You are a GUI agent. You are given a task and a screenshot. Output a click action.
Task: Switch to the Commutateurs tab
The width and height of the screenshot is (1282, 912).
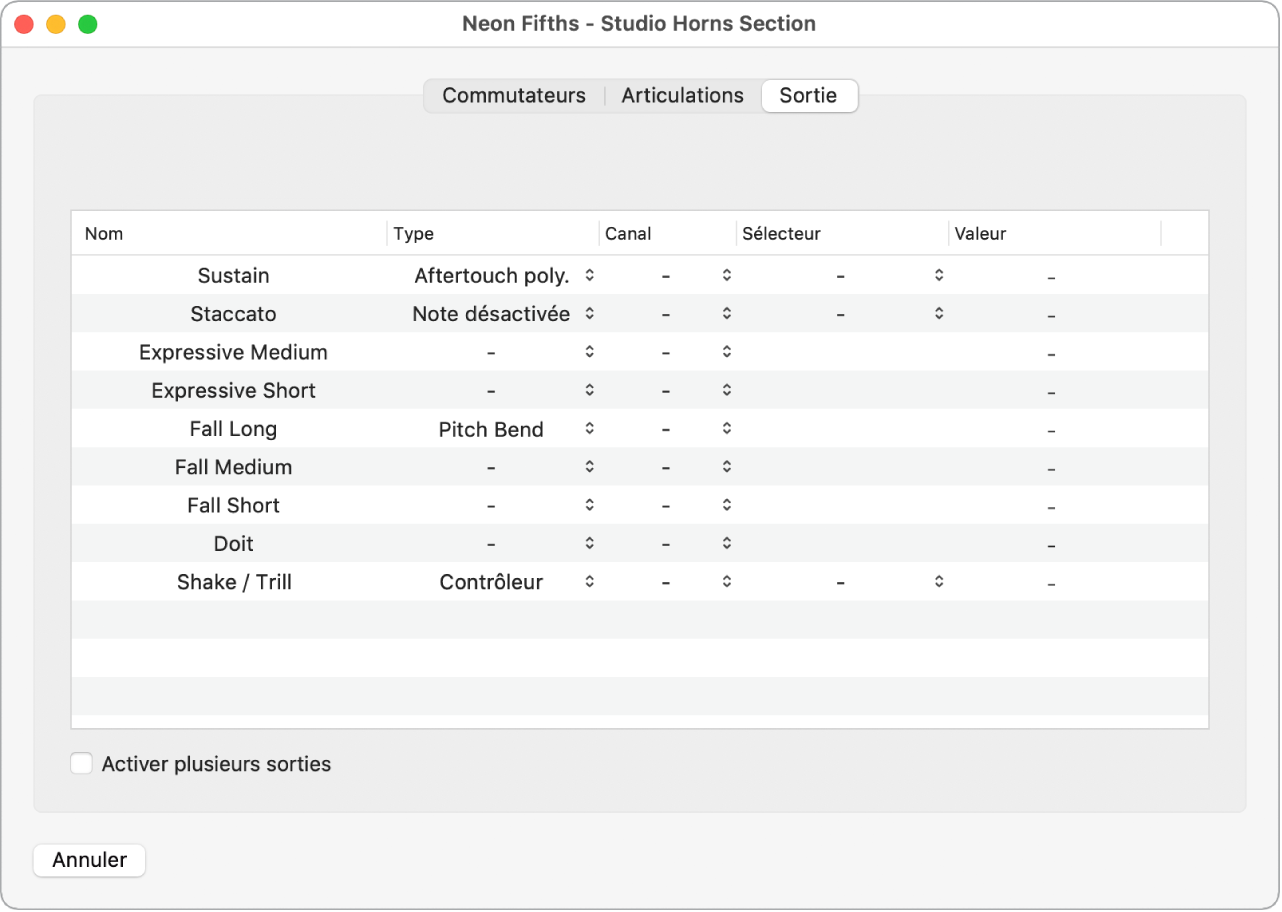[514, 96]
